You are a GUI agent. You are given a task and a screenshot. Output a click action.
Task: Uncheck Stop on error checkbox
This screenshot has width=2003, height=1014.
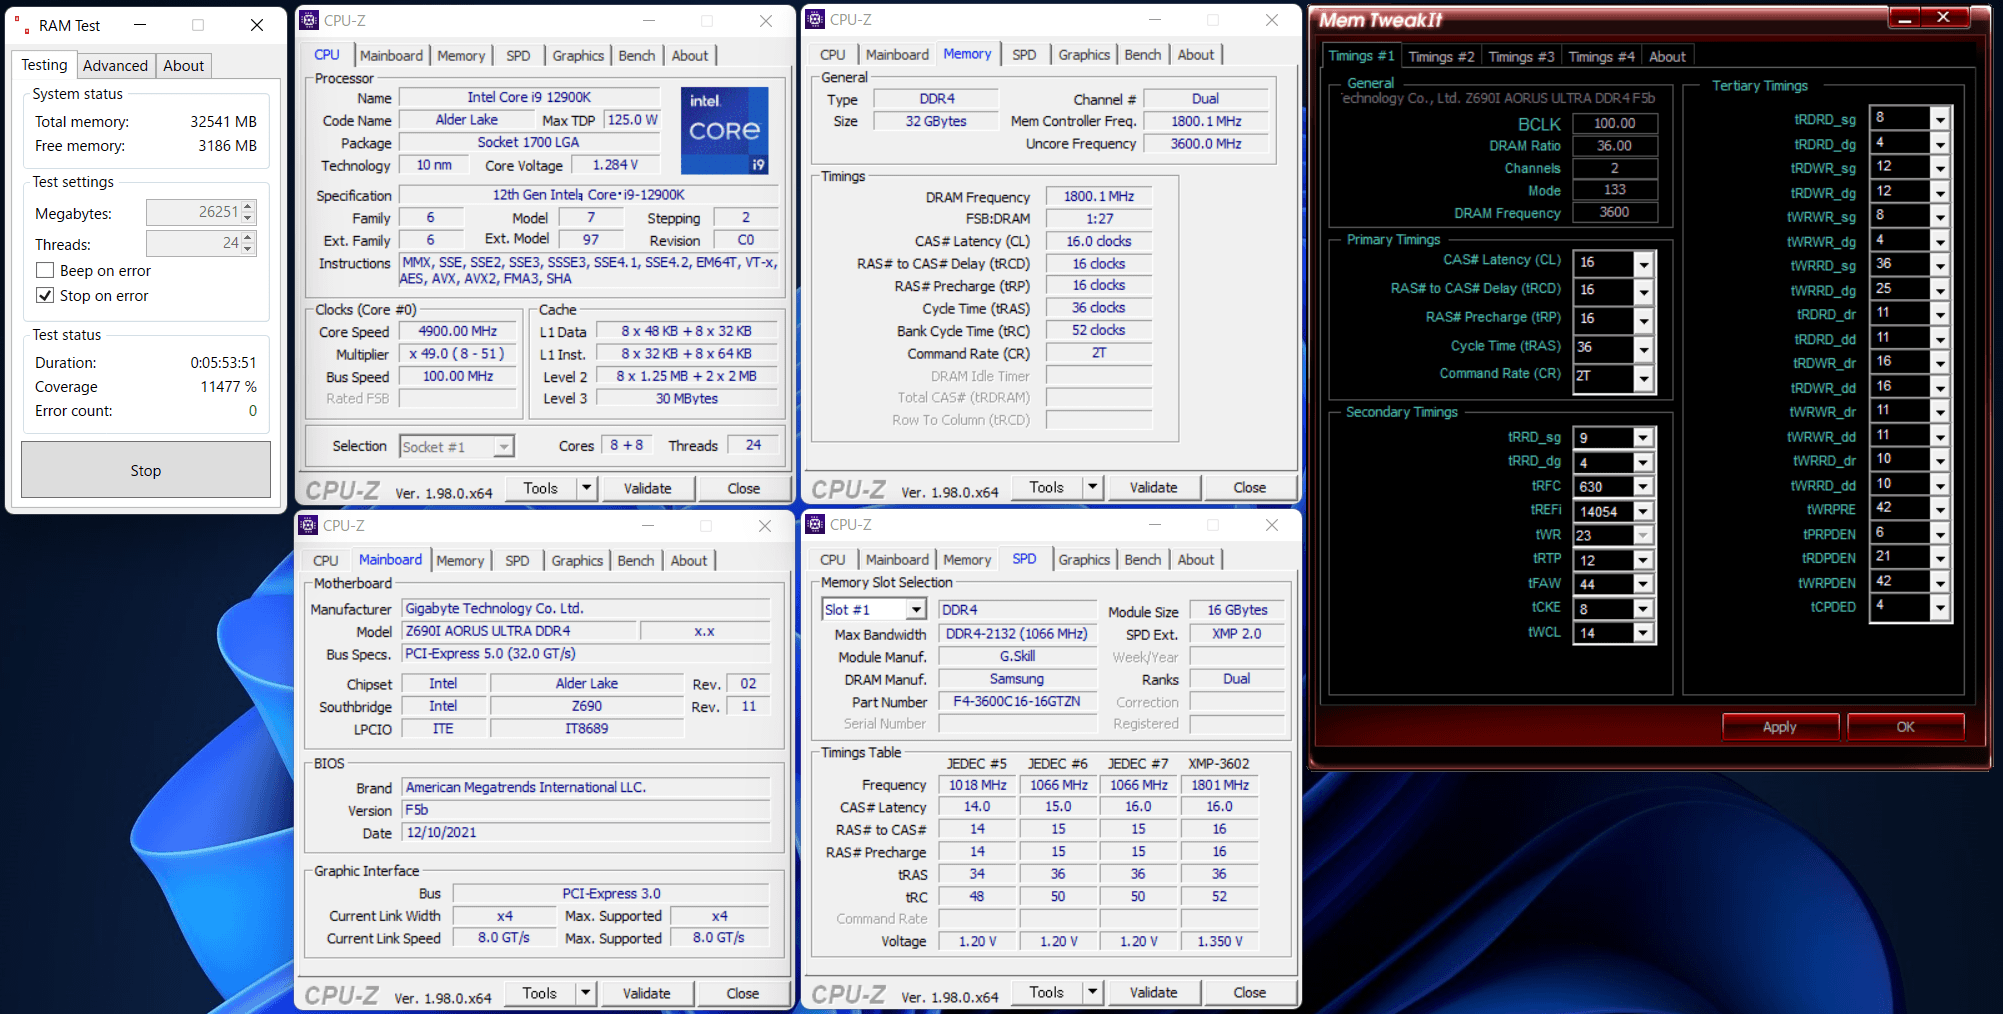point(45,295)
